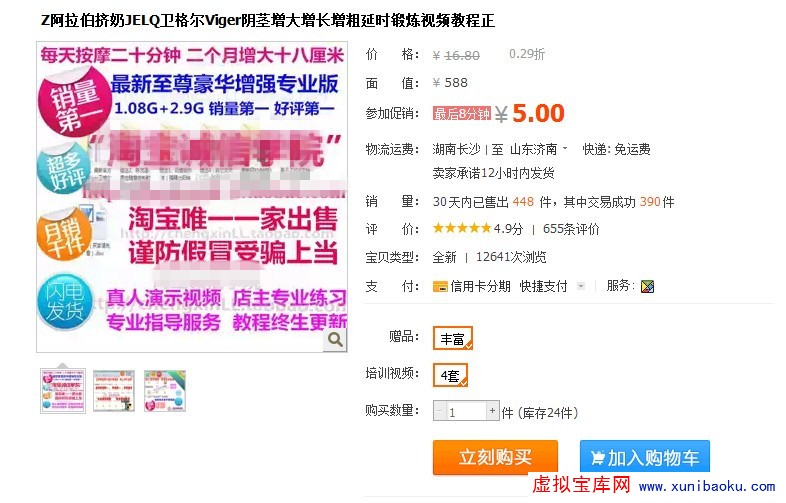This screenshot has width=786, height=503.
Task: Select the third product thumbnail
Action: (x=165, y=391)
